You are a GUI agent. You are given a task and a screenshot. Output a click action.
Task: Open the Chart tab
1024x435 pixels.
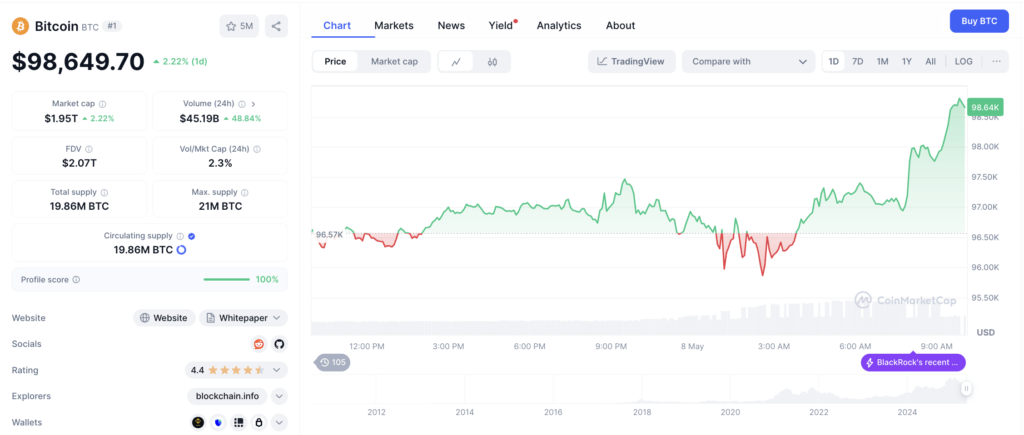(x=337, y=25)
